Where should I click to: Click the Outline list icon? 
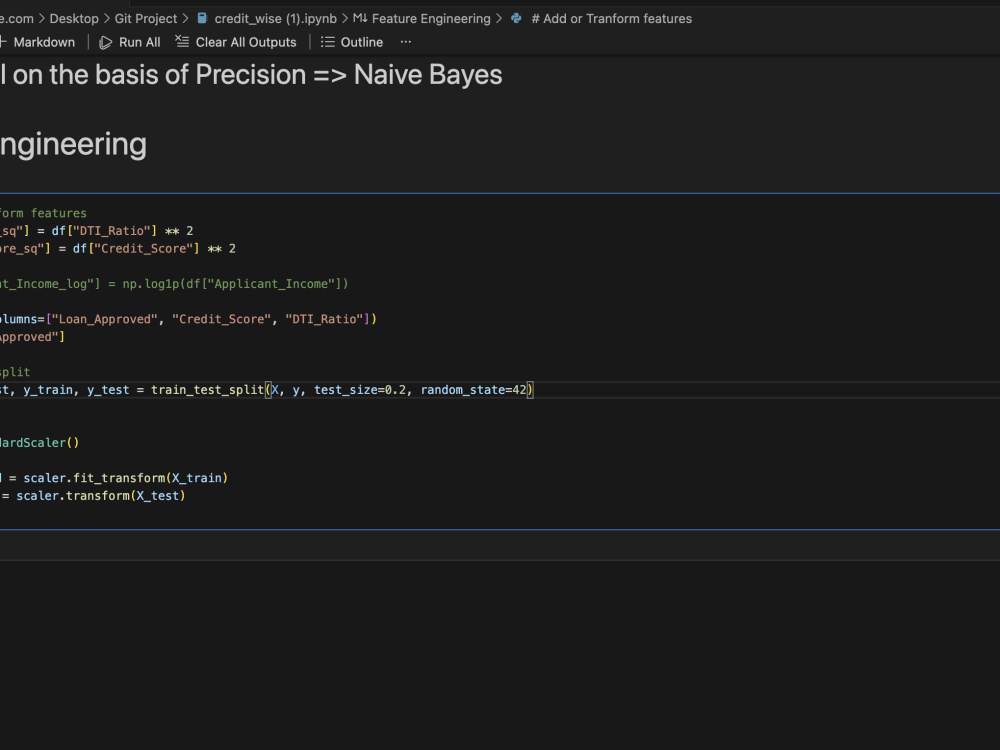[327, 42]
